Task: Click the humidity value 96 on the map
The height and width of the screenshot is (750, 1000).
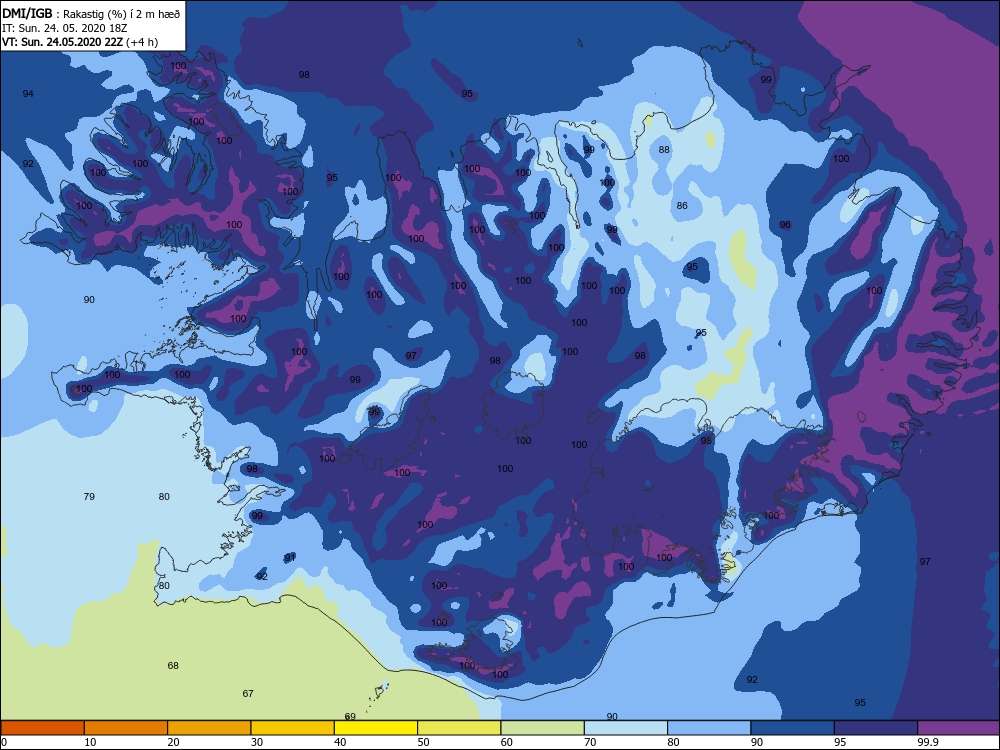Action: click(785, 224)
